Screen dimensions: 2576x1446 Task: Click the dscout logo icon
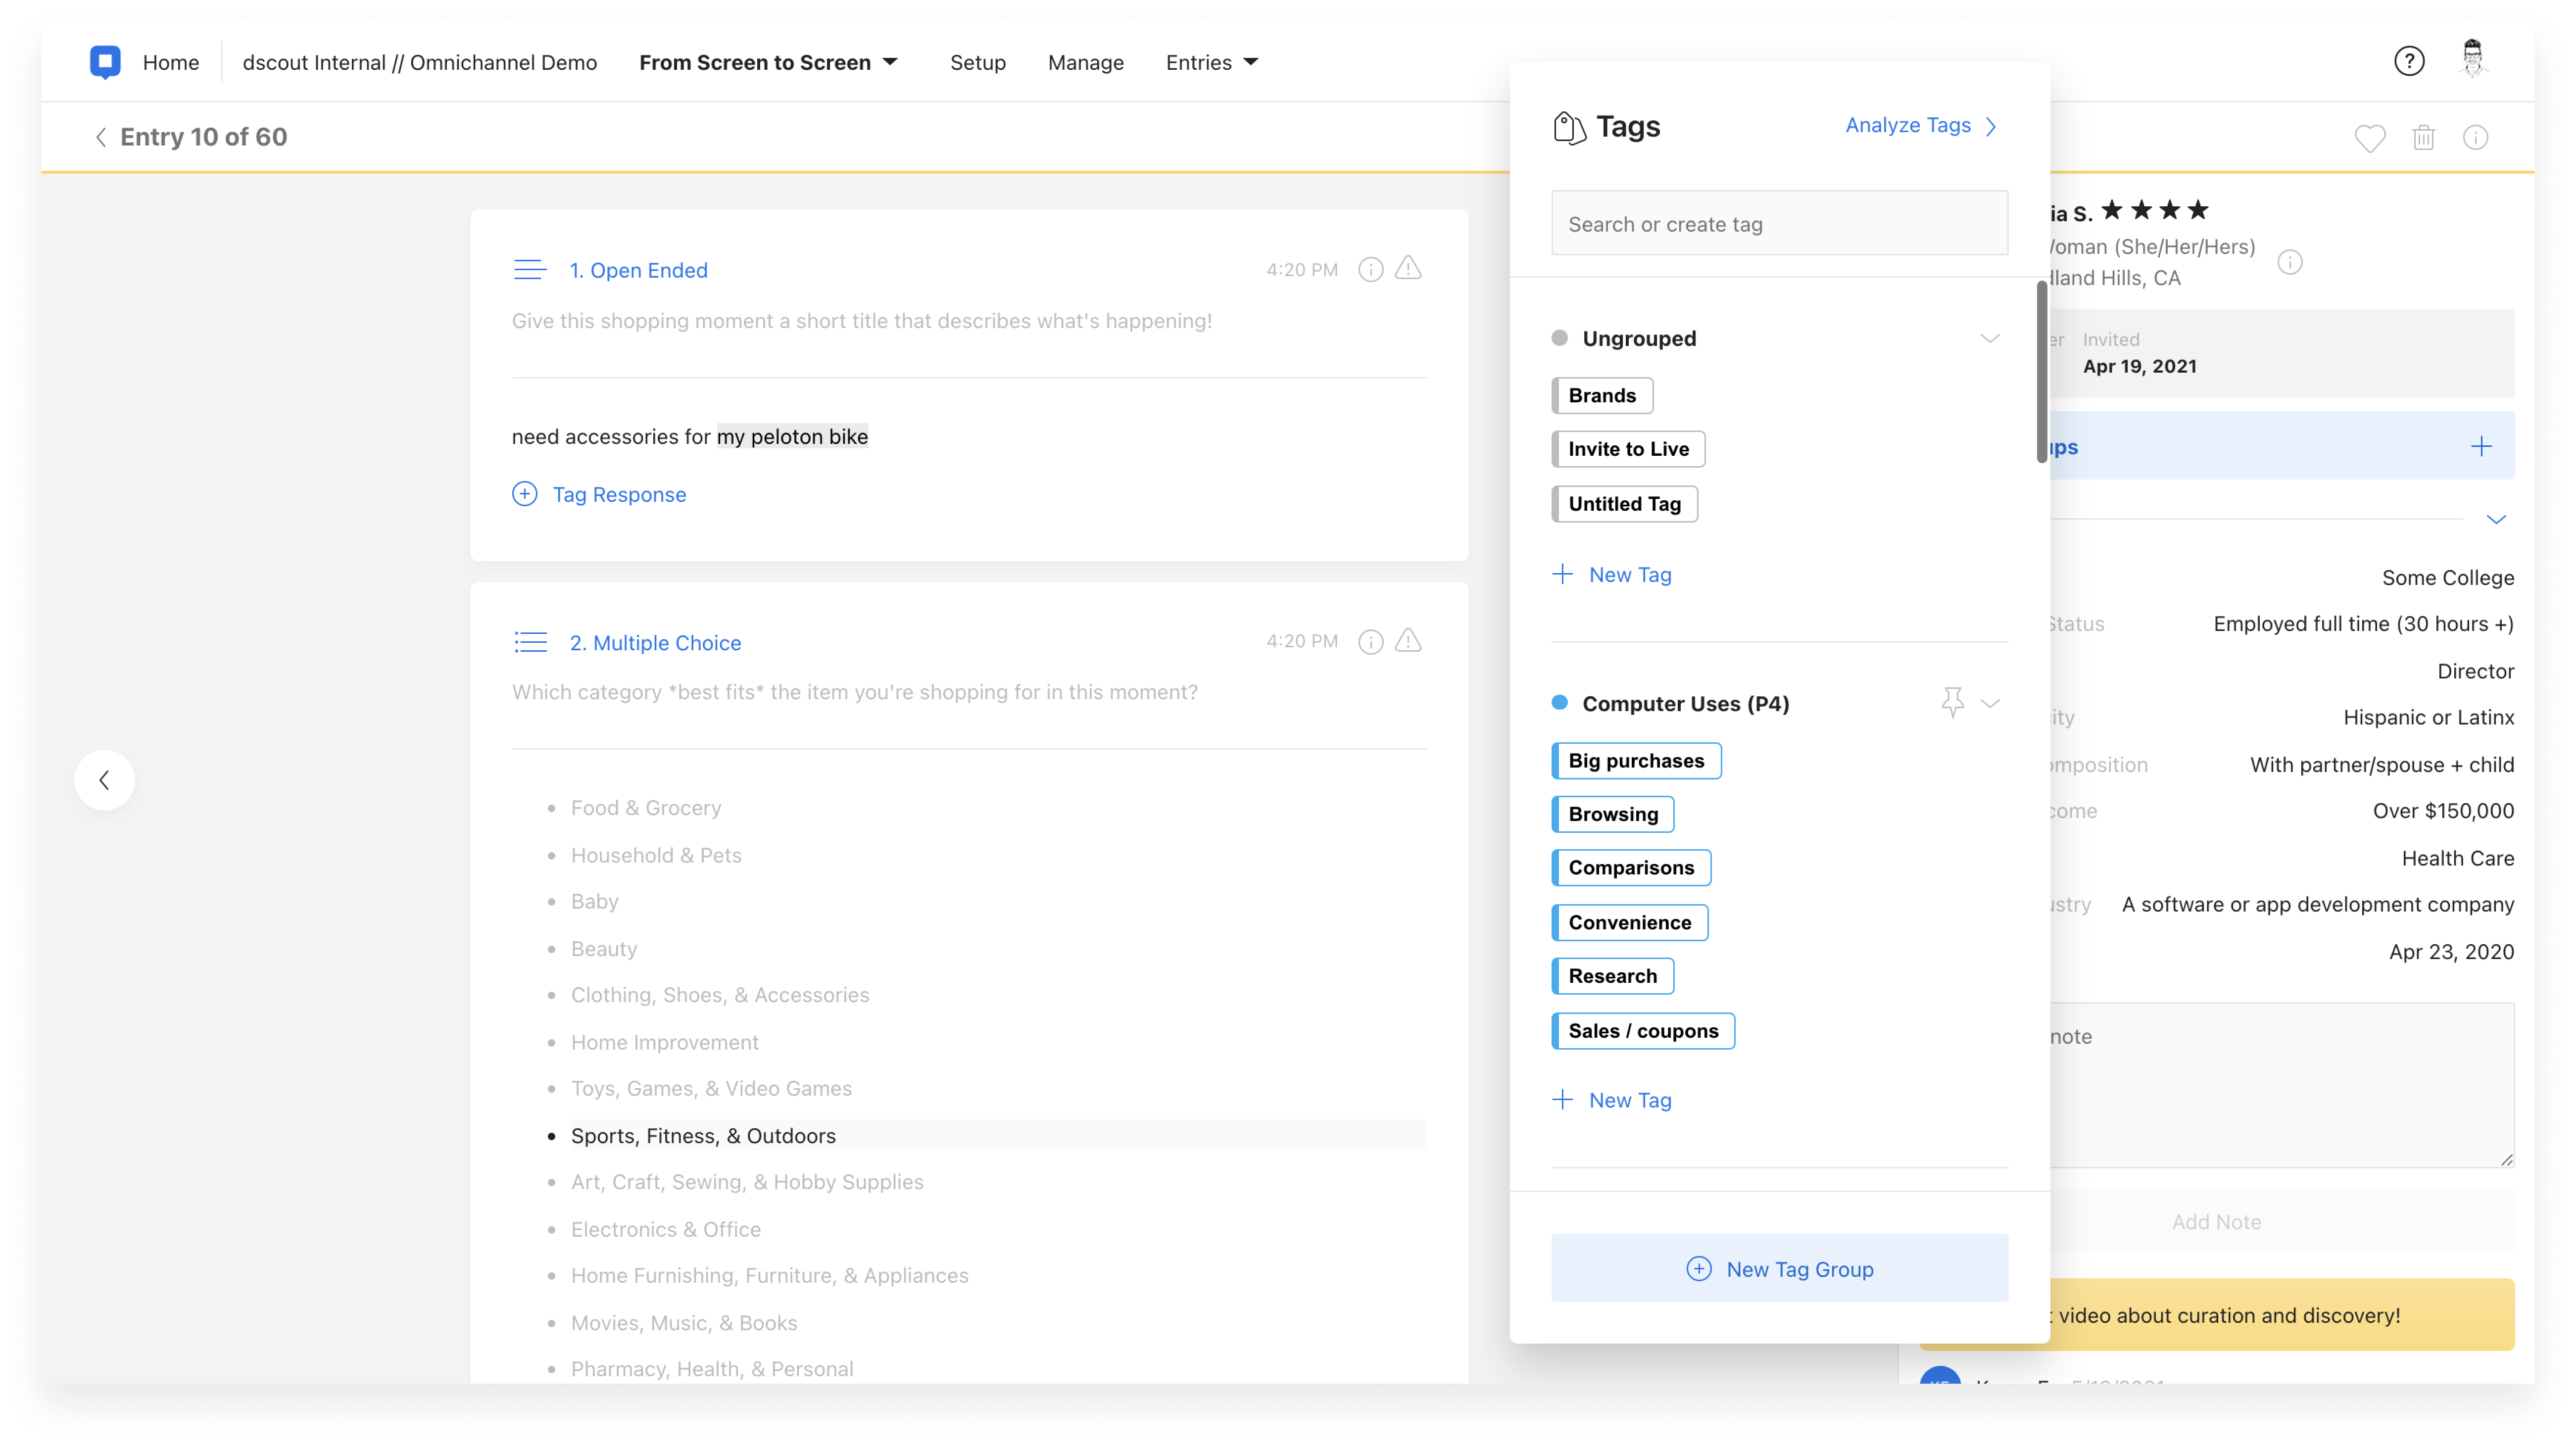pos(105,62)
